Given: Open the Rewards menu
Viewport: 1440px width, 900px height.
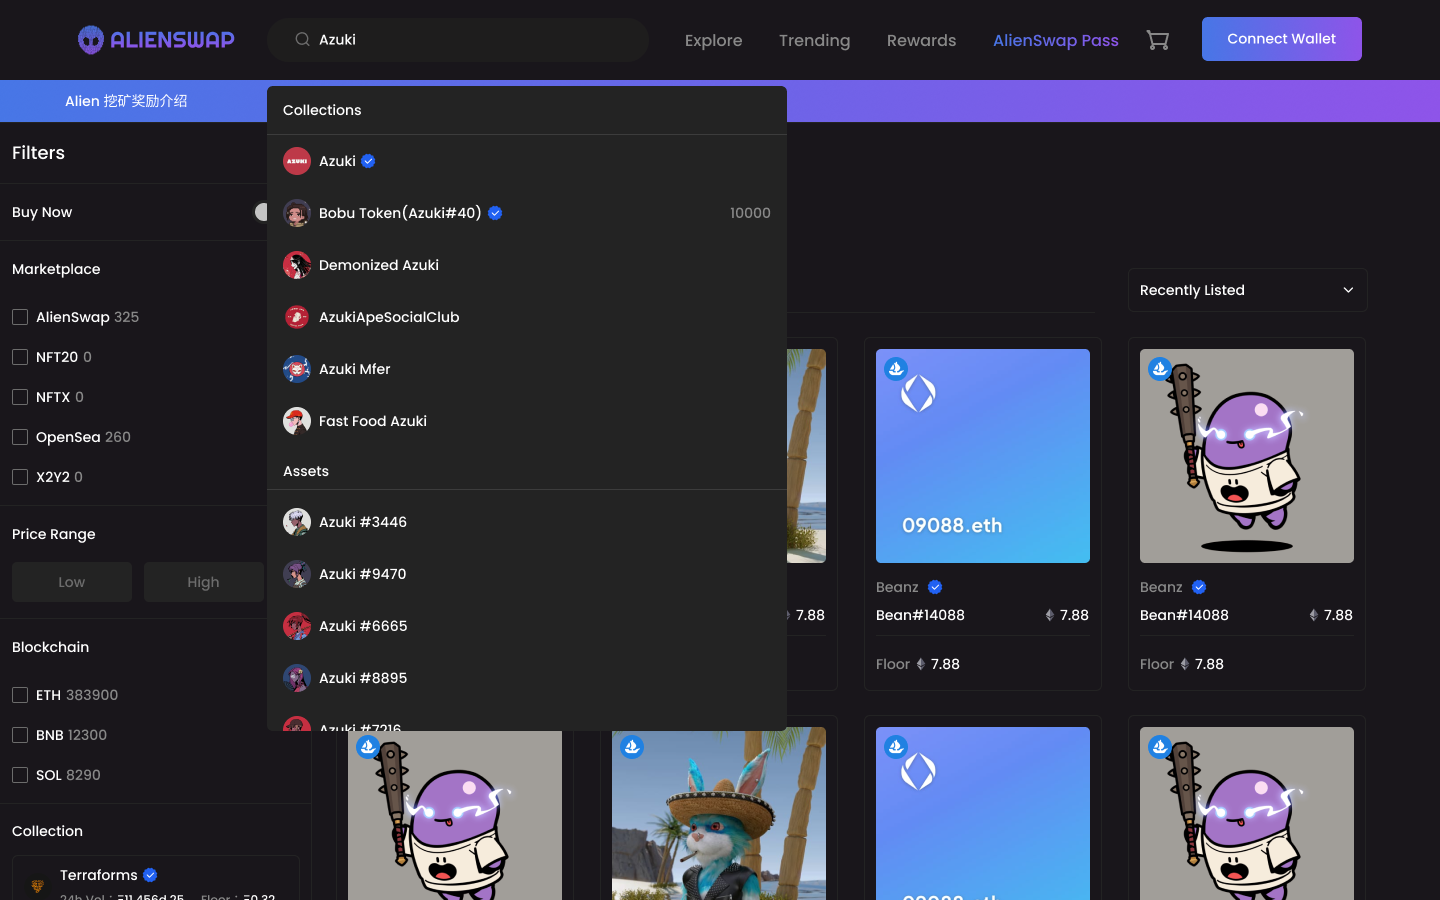Looking at the screenshot, I should 921,40.
